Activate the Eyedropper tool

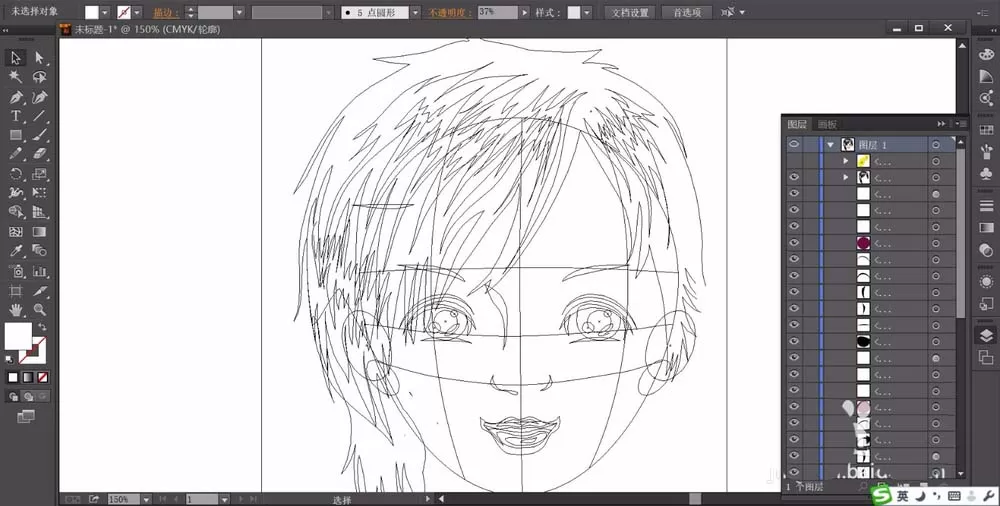16,251
